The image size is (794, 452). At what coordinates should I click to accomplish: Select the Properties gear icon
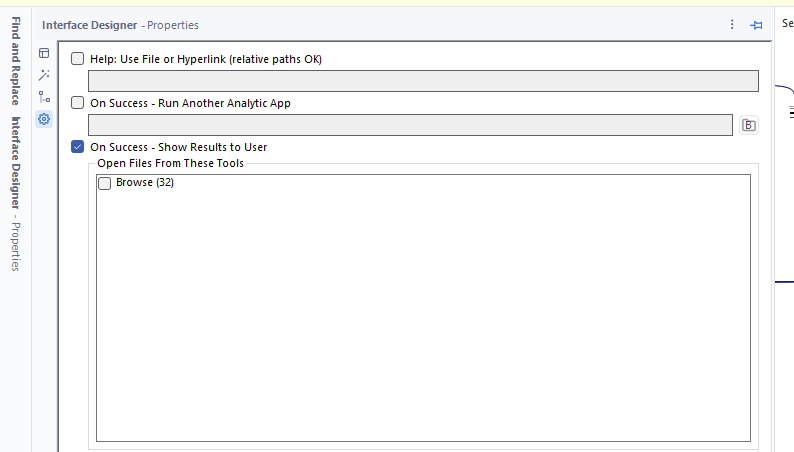pos(44,119)
